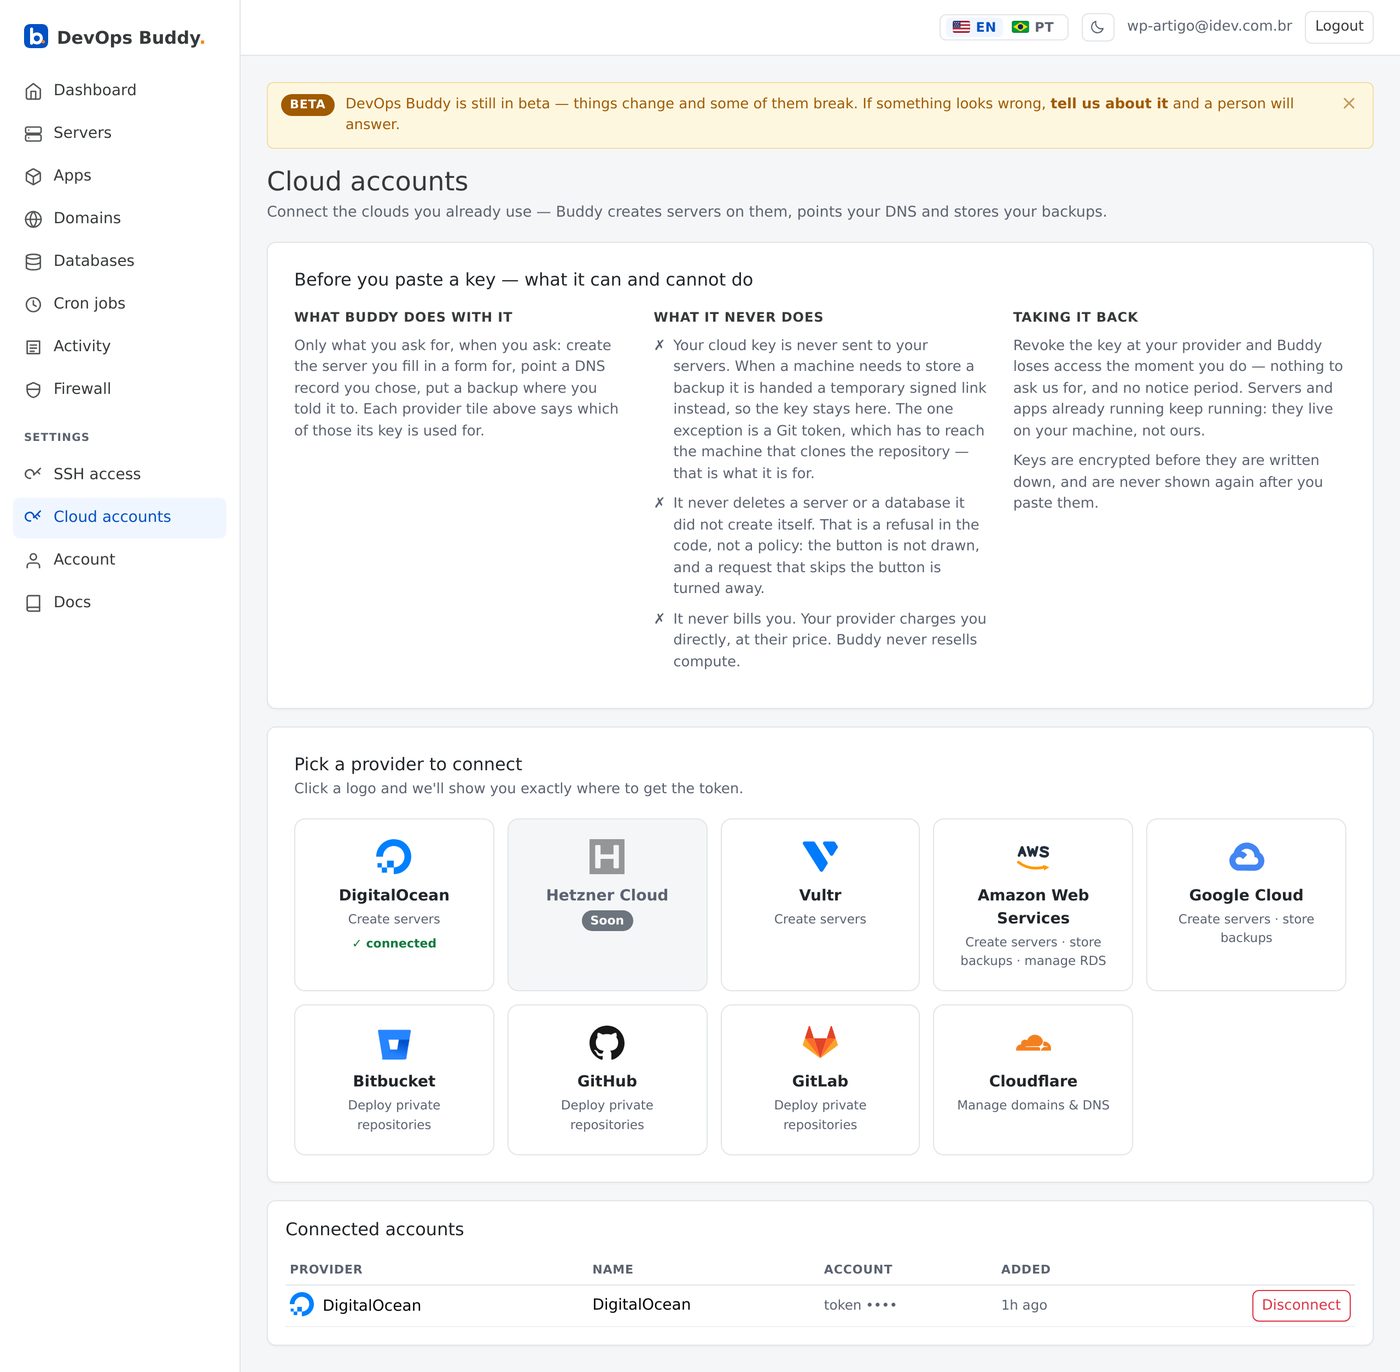Select the Cloudflare provider name
The height and width of the screenshot is (1372, 1400).
[1033, 1081]
